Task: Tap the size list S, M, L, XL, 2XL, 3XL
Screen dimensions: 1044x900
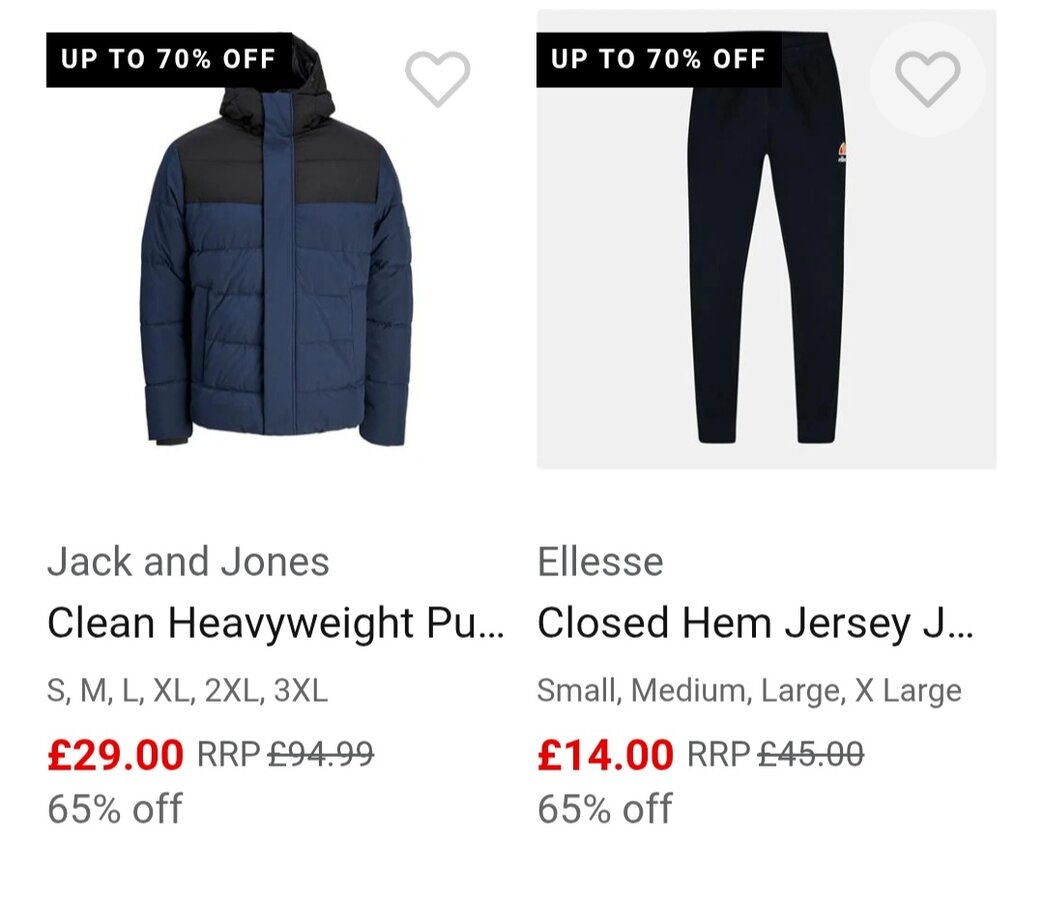Action: (x=187, y=691)
